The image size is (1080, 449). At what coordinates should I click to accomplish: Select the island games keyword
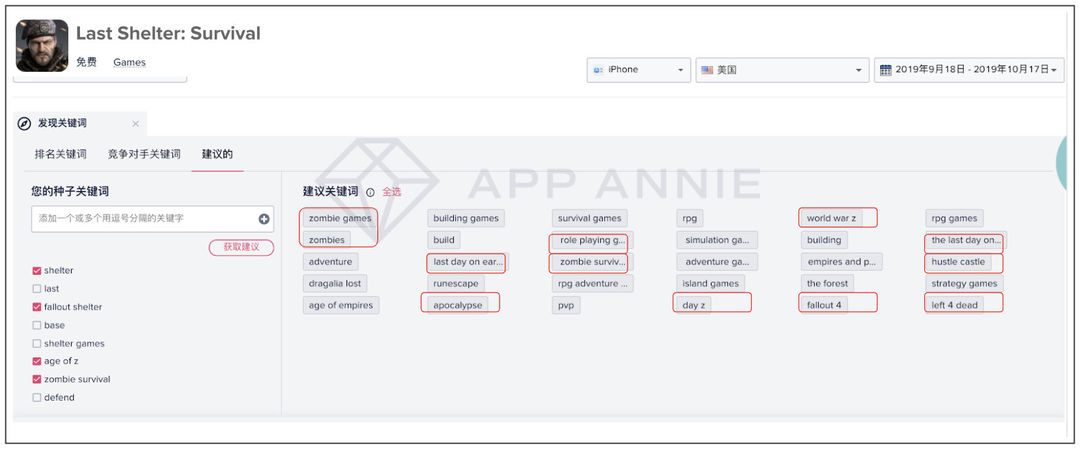point(710,284)
